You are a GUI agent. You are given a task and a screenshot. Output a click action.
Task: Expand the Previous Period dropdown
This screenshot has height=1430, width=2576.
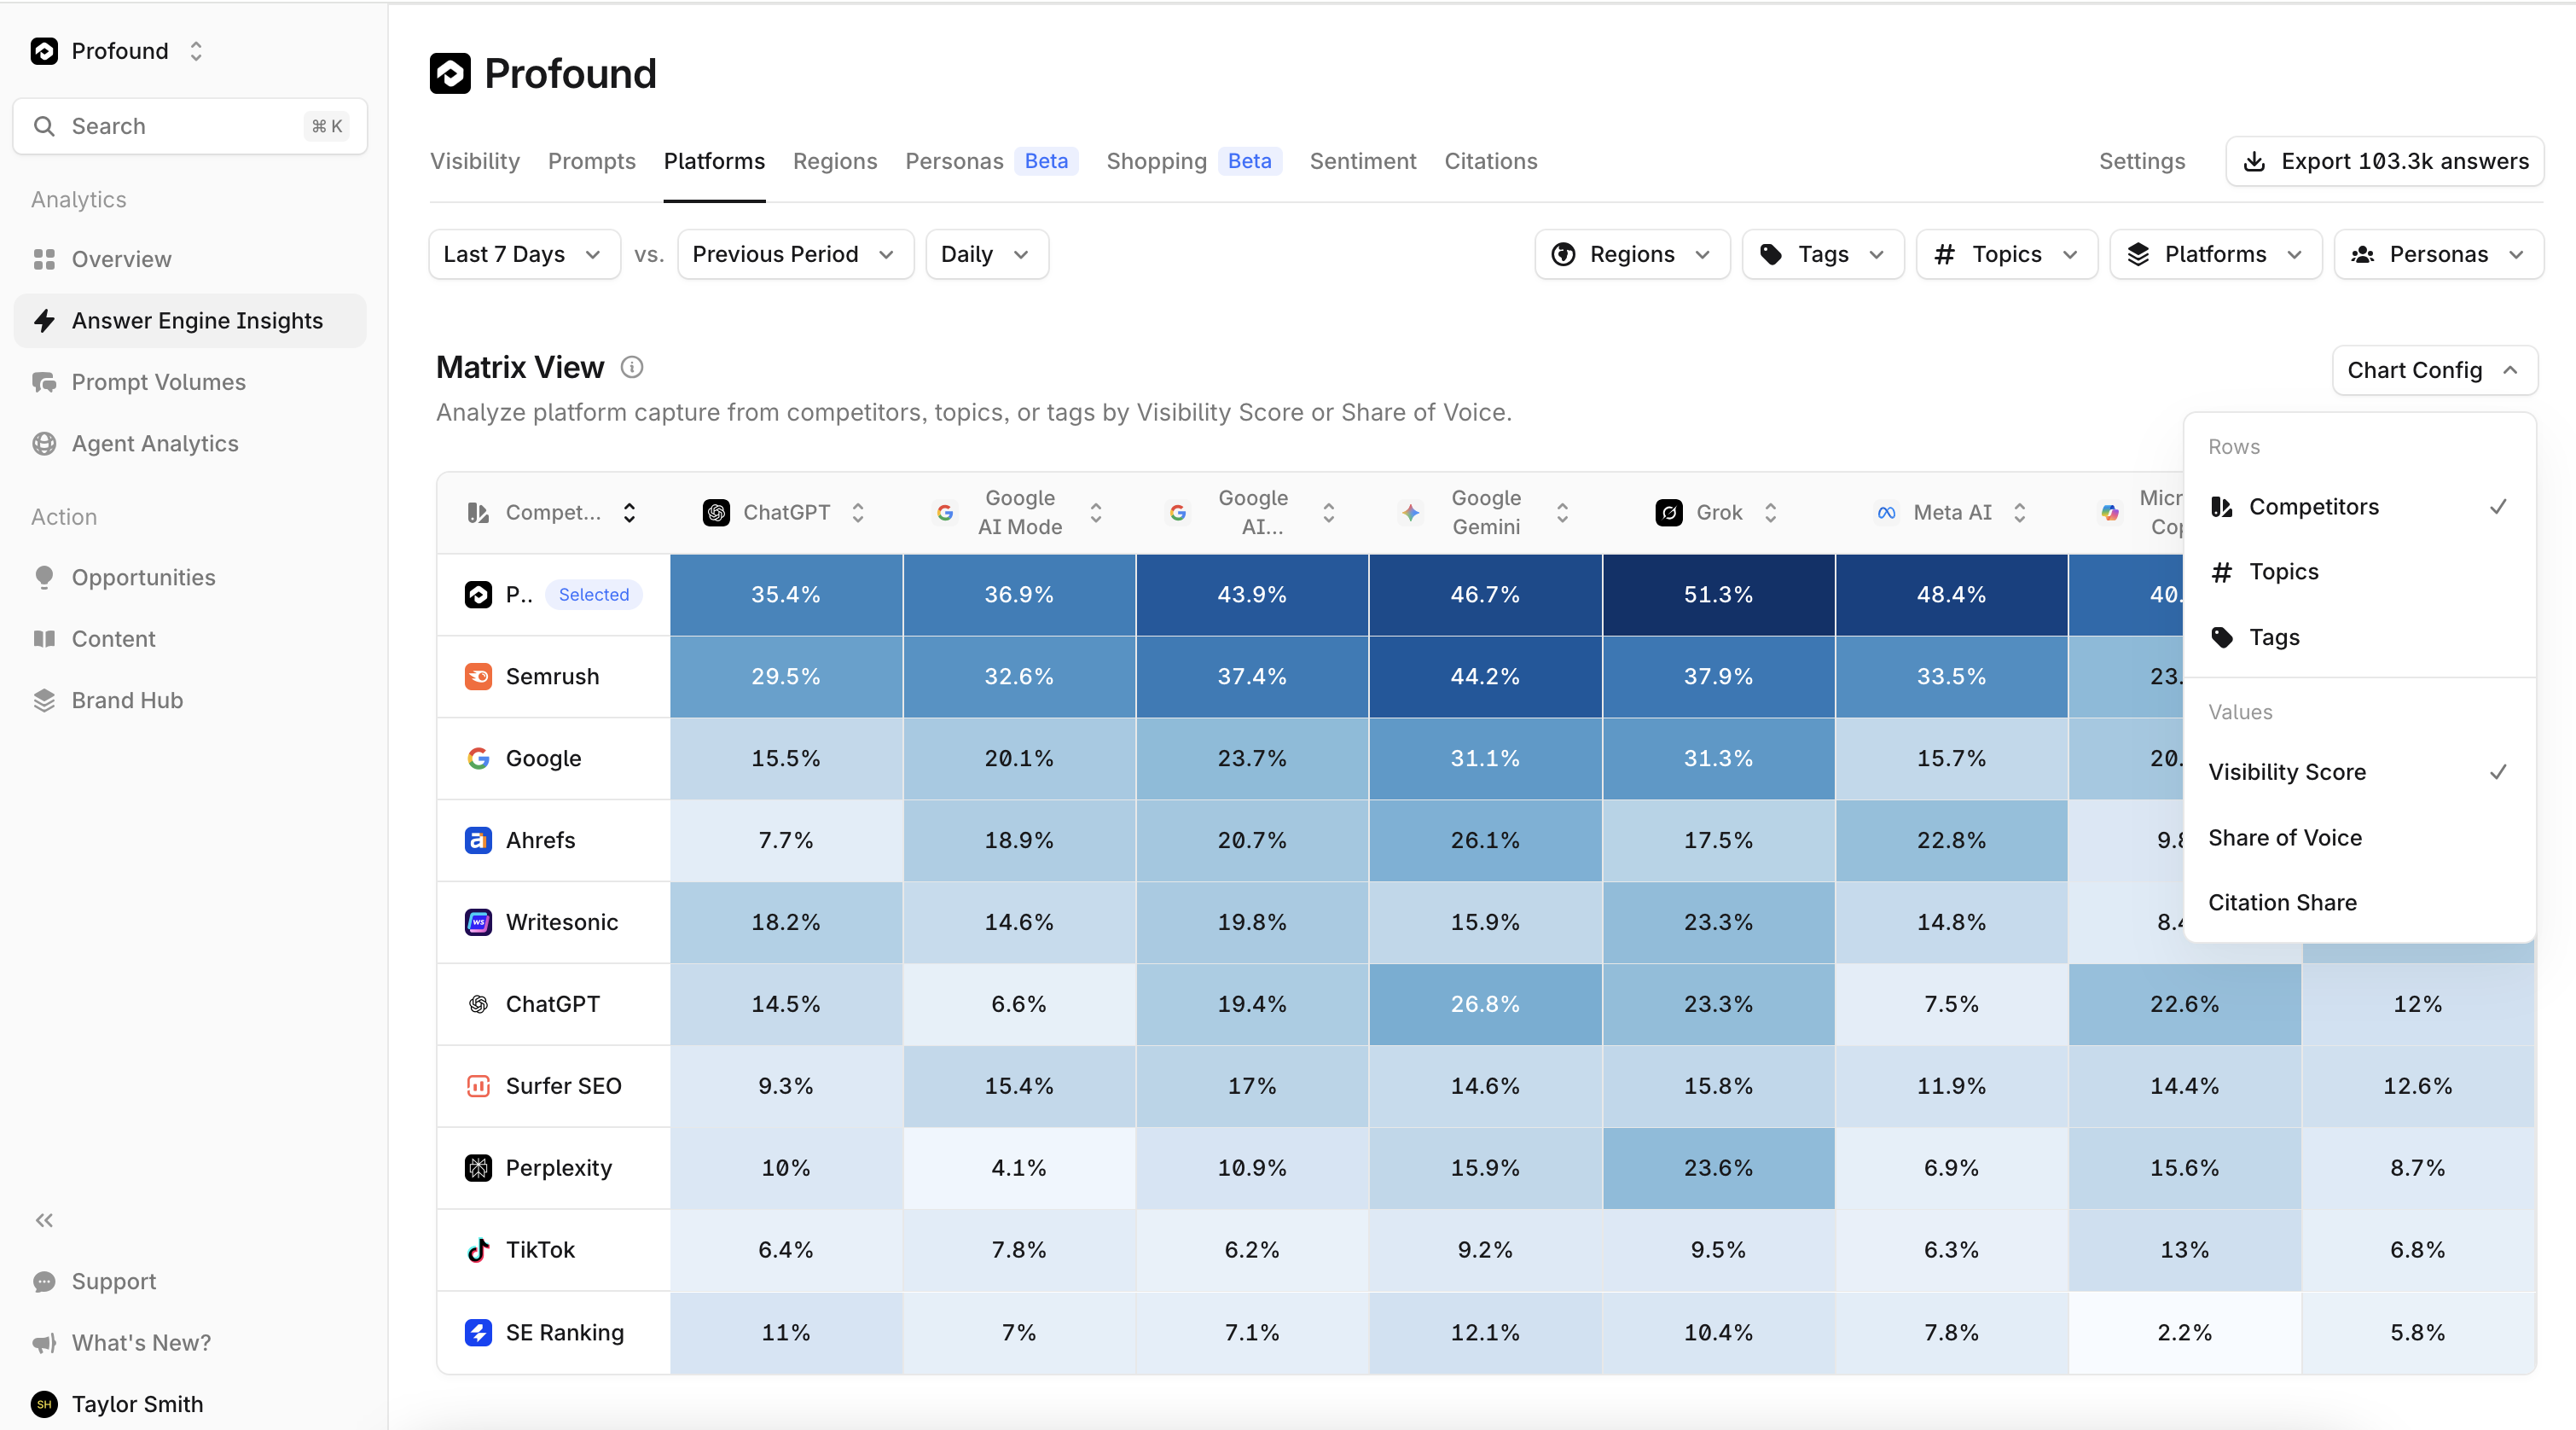click(794, 254)
